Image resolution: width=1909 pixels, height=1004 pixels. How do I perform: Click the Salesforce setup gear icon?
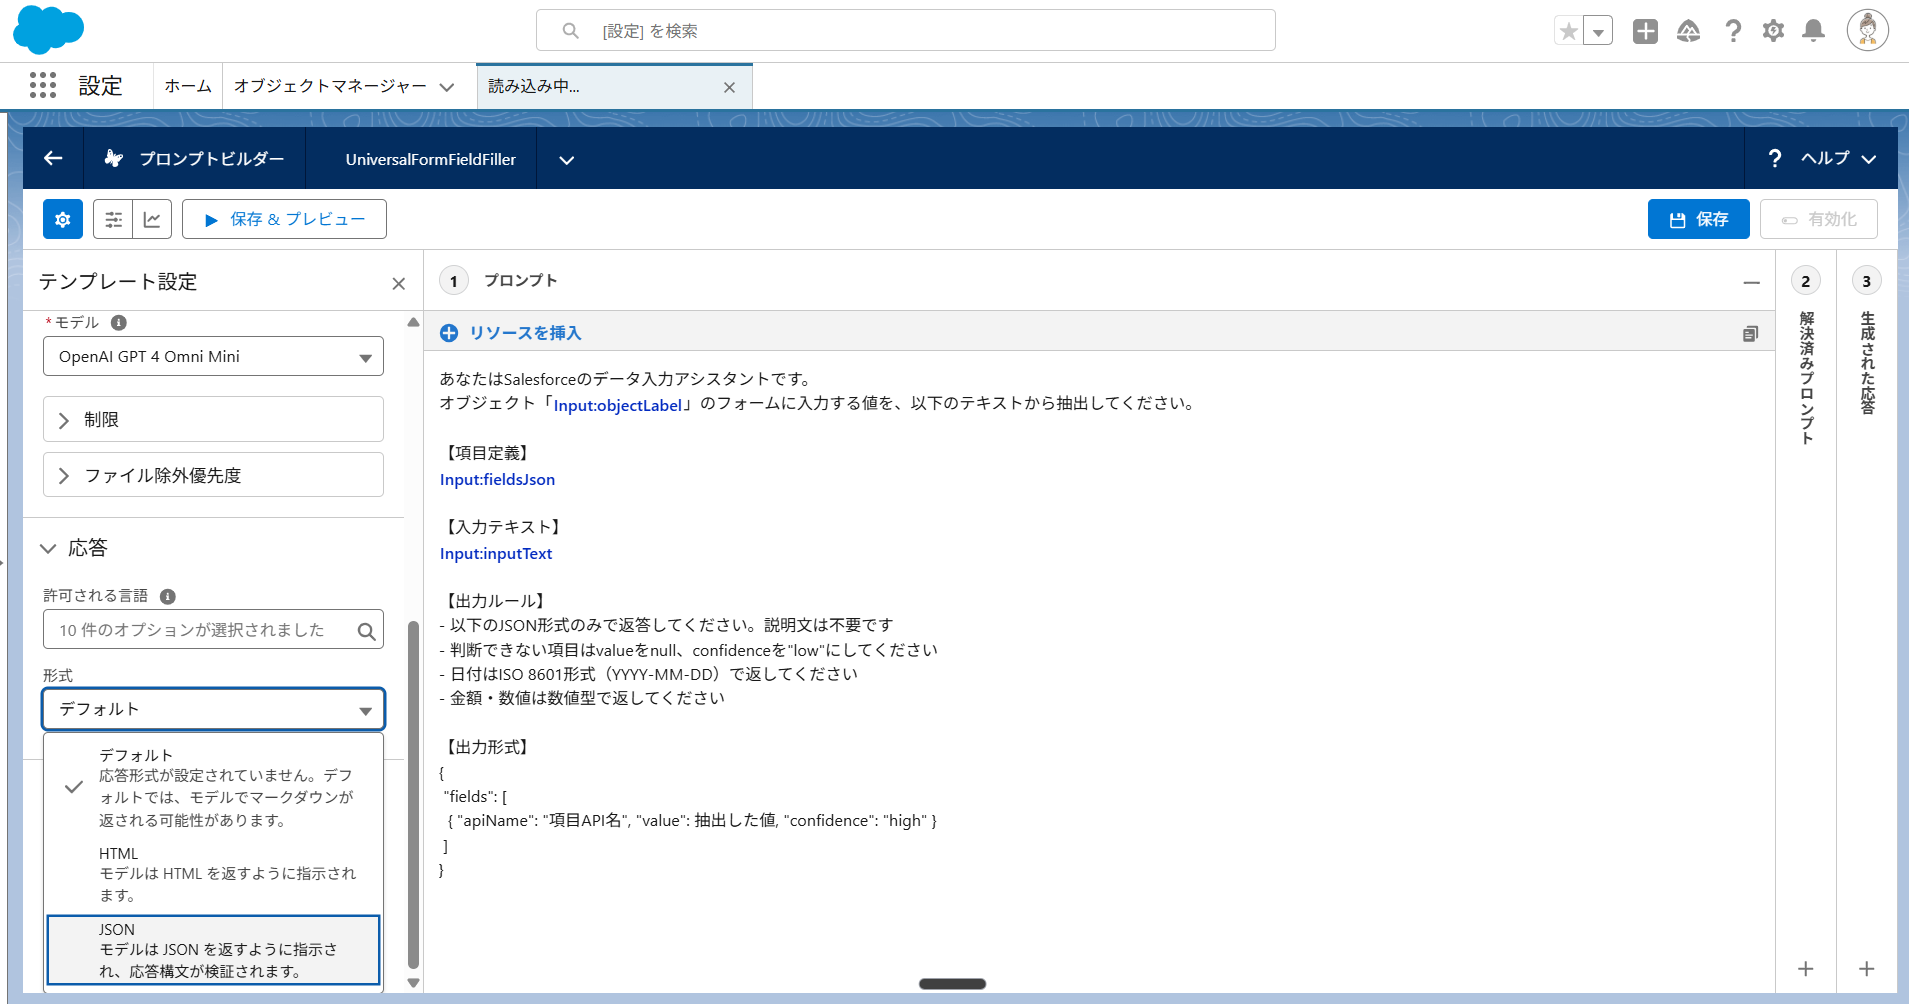(1772, 31)
